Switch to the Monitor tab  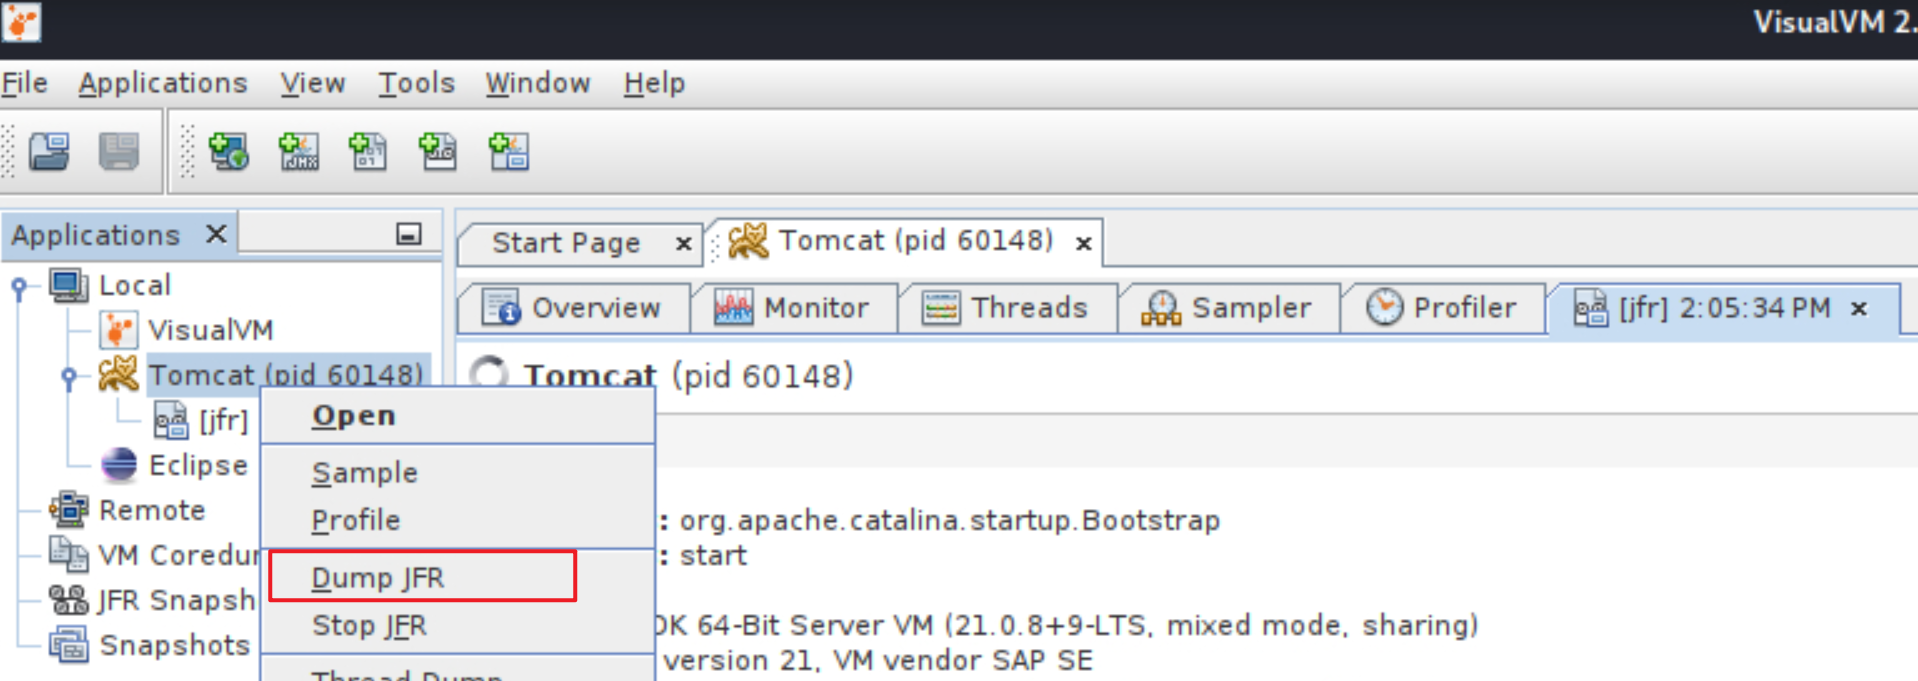click(x=792, y=308)
